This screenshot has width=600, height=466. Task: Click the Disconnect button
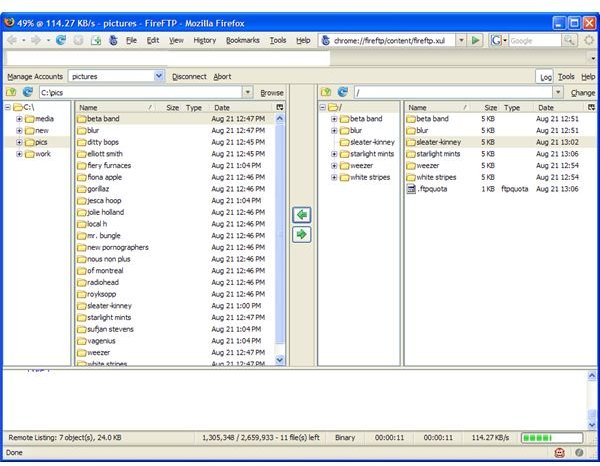pyautogui.click(x=189, y=77)
